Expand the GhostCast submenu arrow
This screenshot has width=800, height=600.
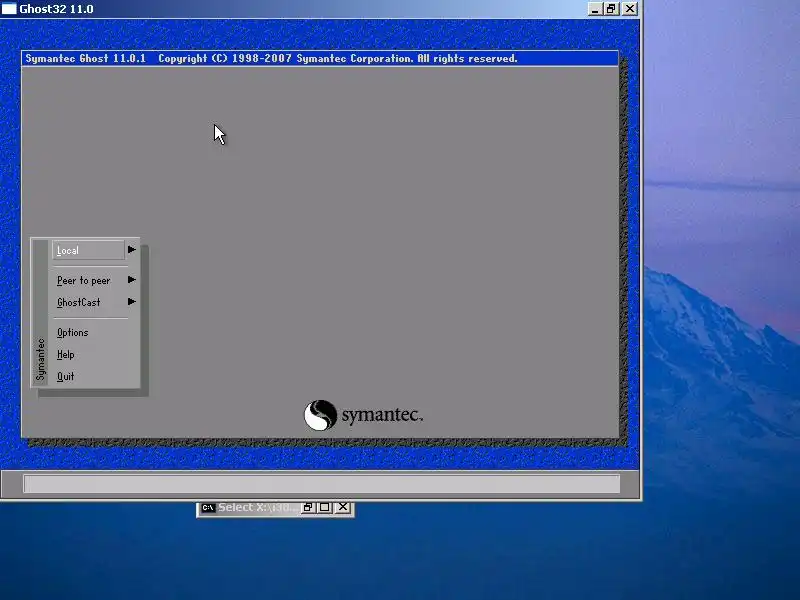point(132,302)
